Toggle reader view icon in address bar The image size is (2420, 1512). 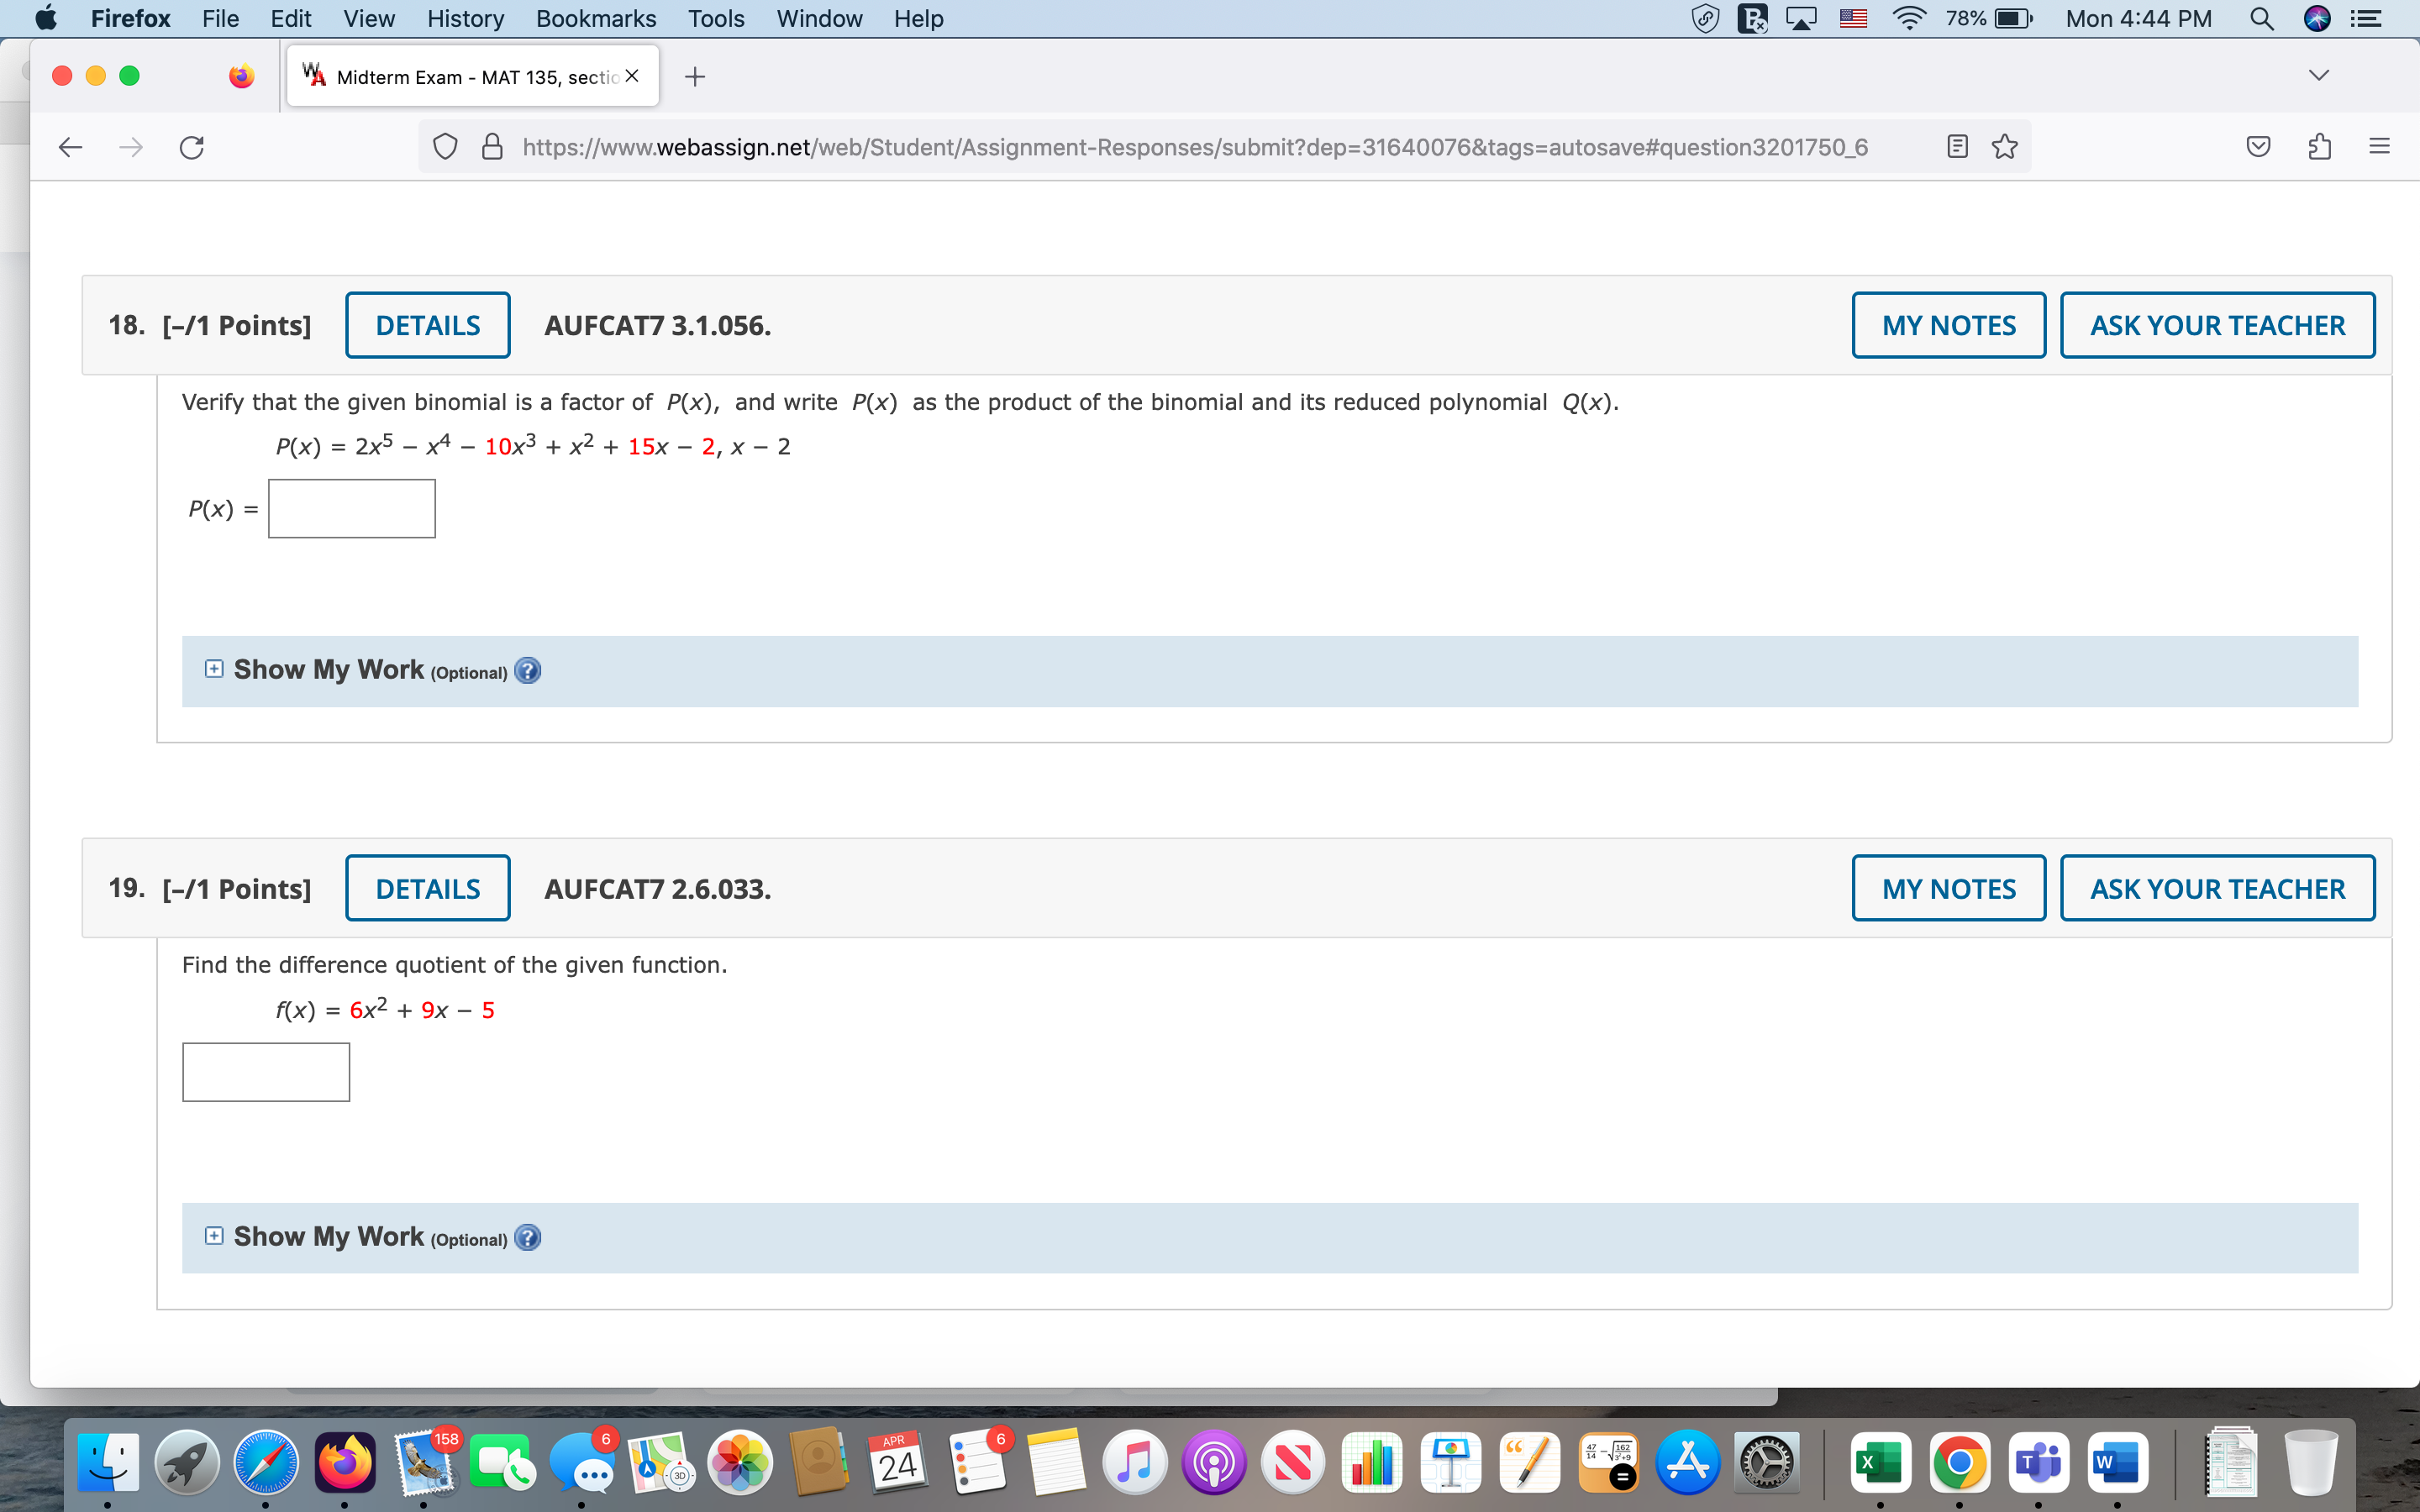[x=1957, y=148]
